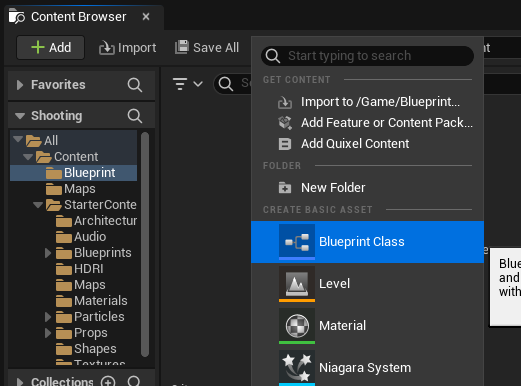Image resolution: width=521 pixels, height=386 pixels.
Task: Expand the Props folder arrow
Action: pos(48,333)
